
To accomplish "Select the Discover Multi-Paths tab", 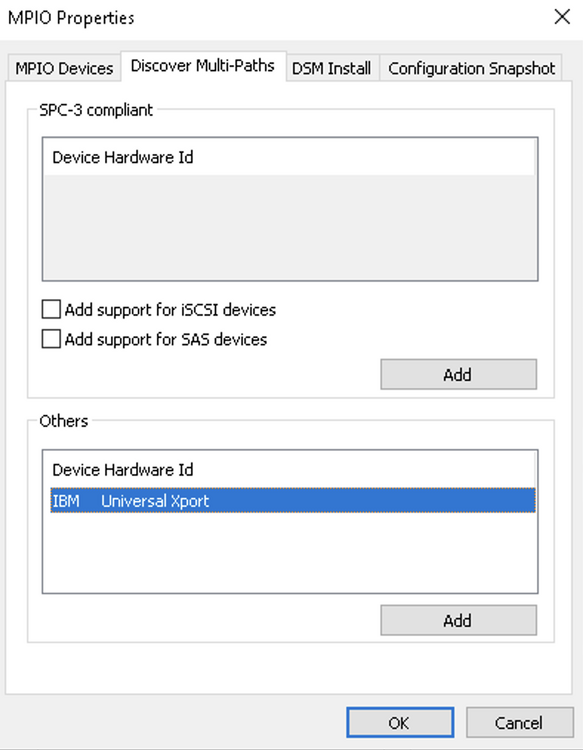I will (203, 66).
